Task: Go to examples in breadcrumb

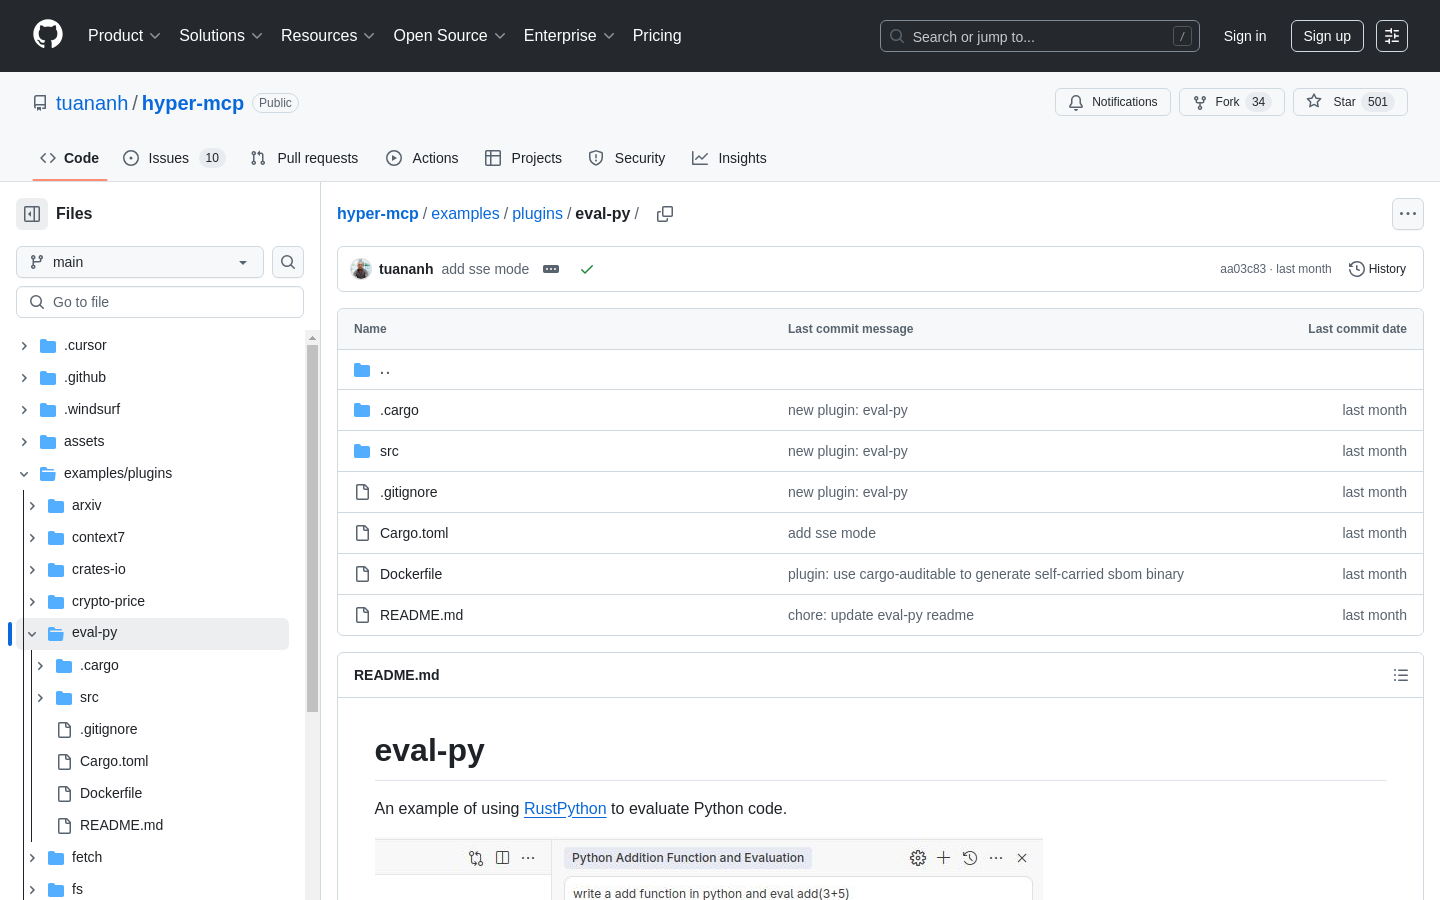Action: coord(465,214)
